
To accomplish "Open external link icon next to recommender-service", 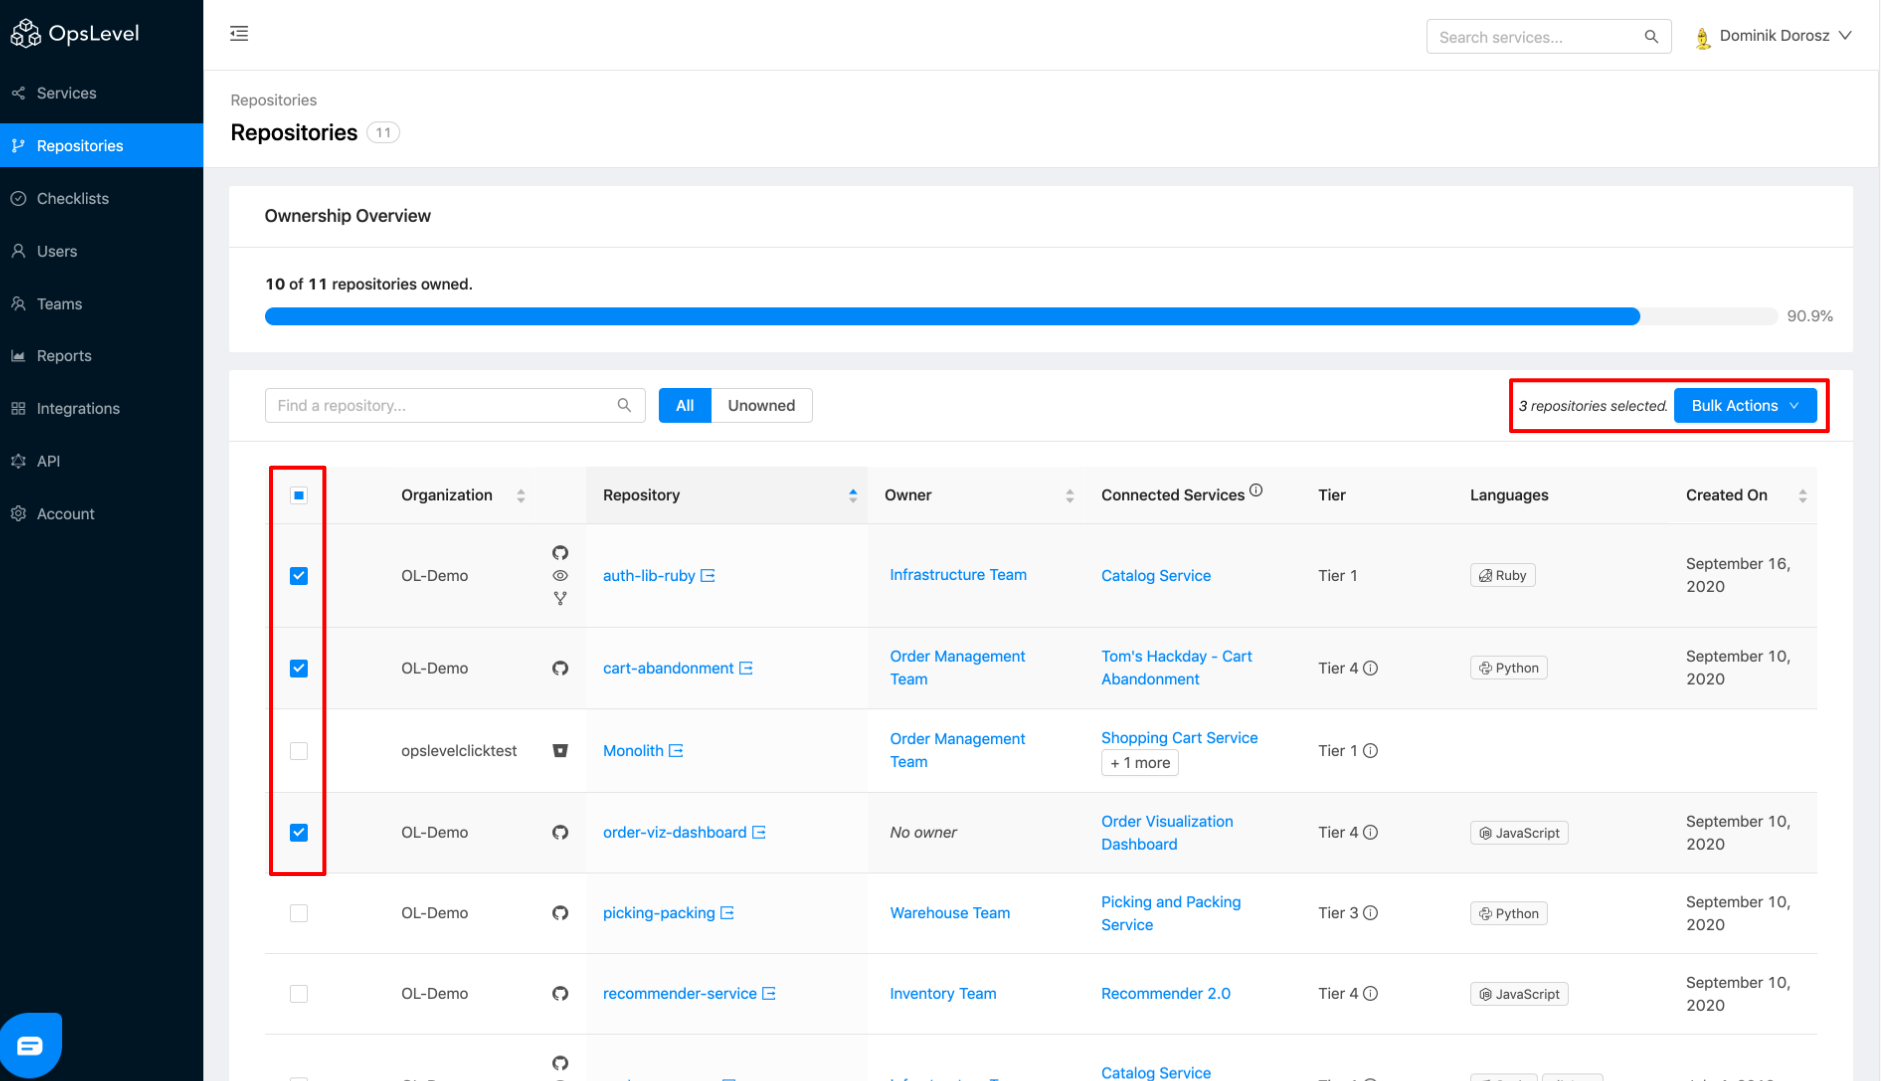I will (x=769, y=994).
